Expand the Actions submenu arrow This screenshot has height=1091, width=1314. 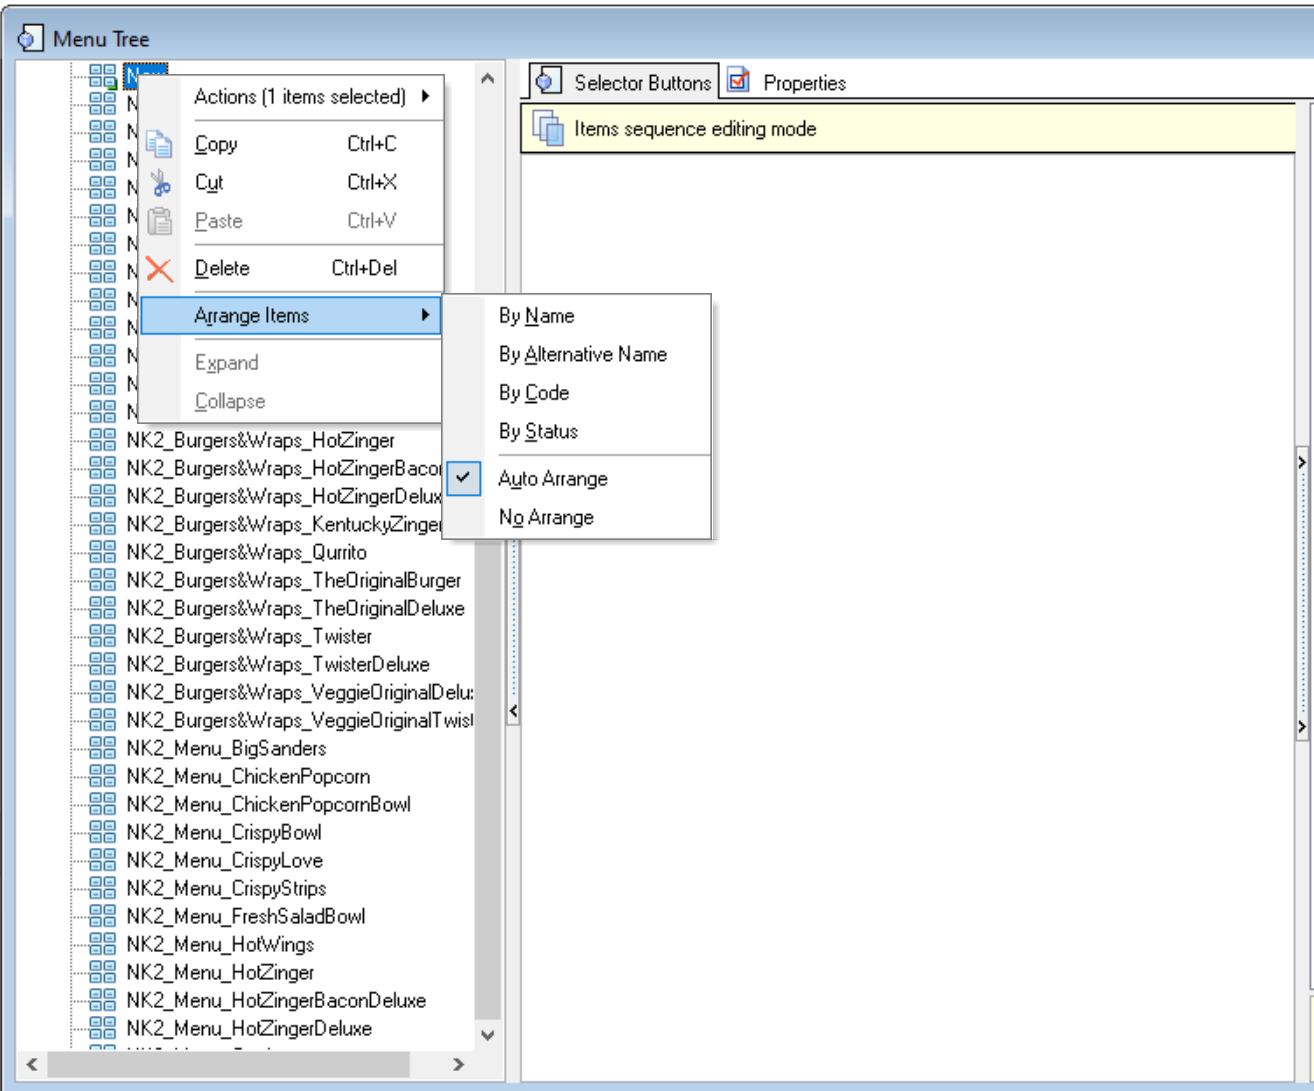click(x=426, y=97)
